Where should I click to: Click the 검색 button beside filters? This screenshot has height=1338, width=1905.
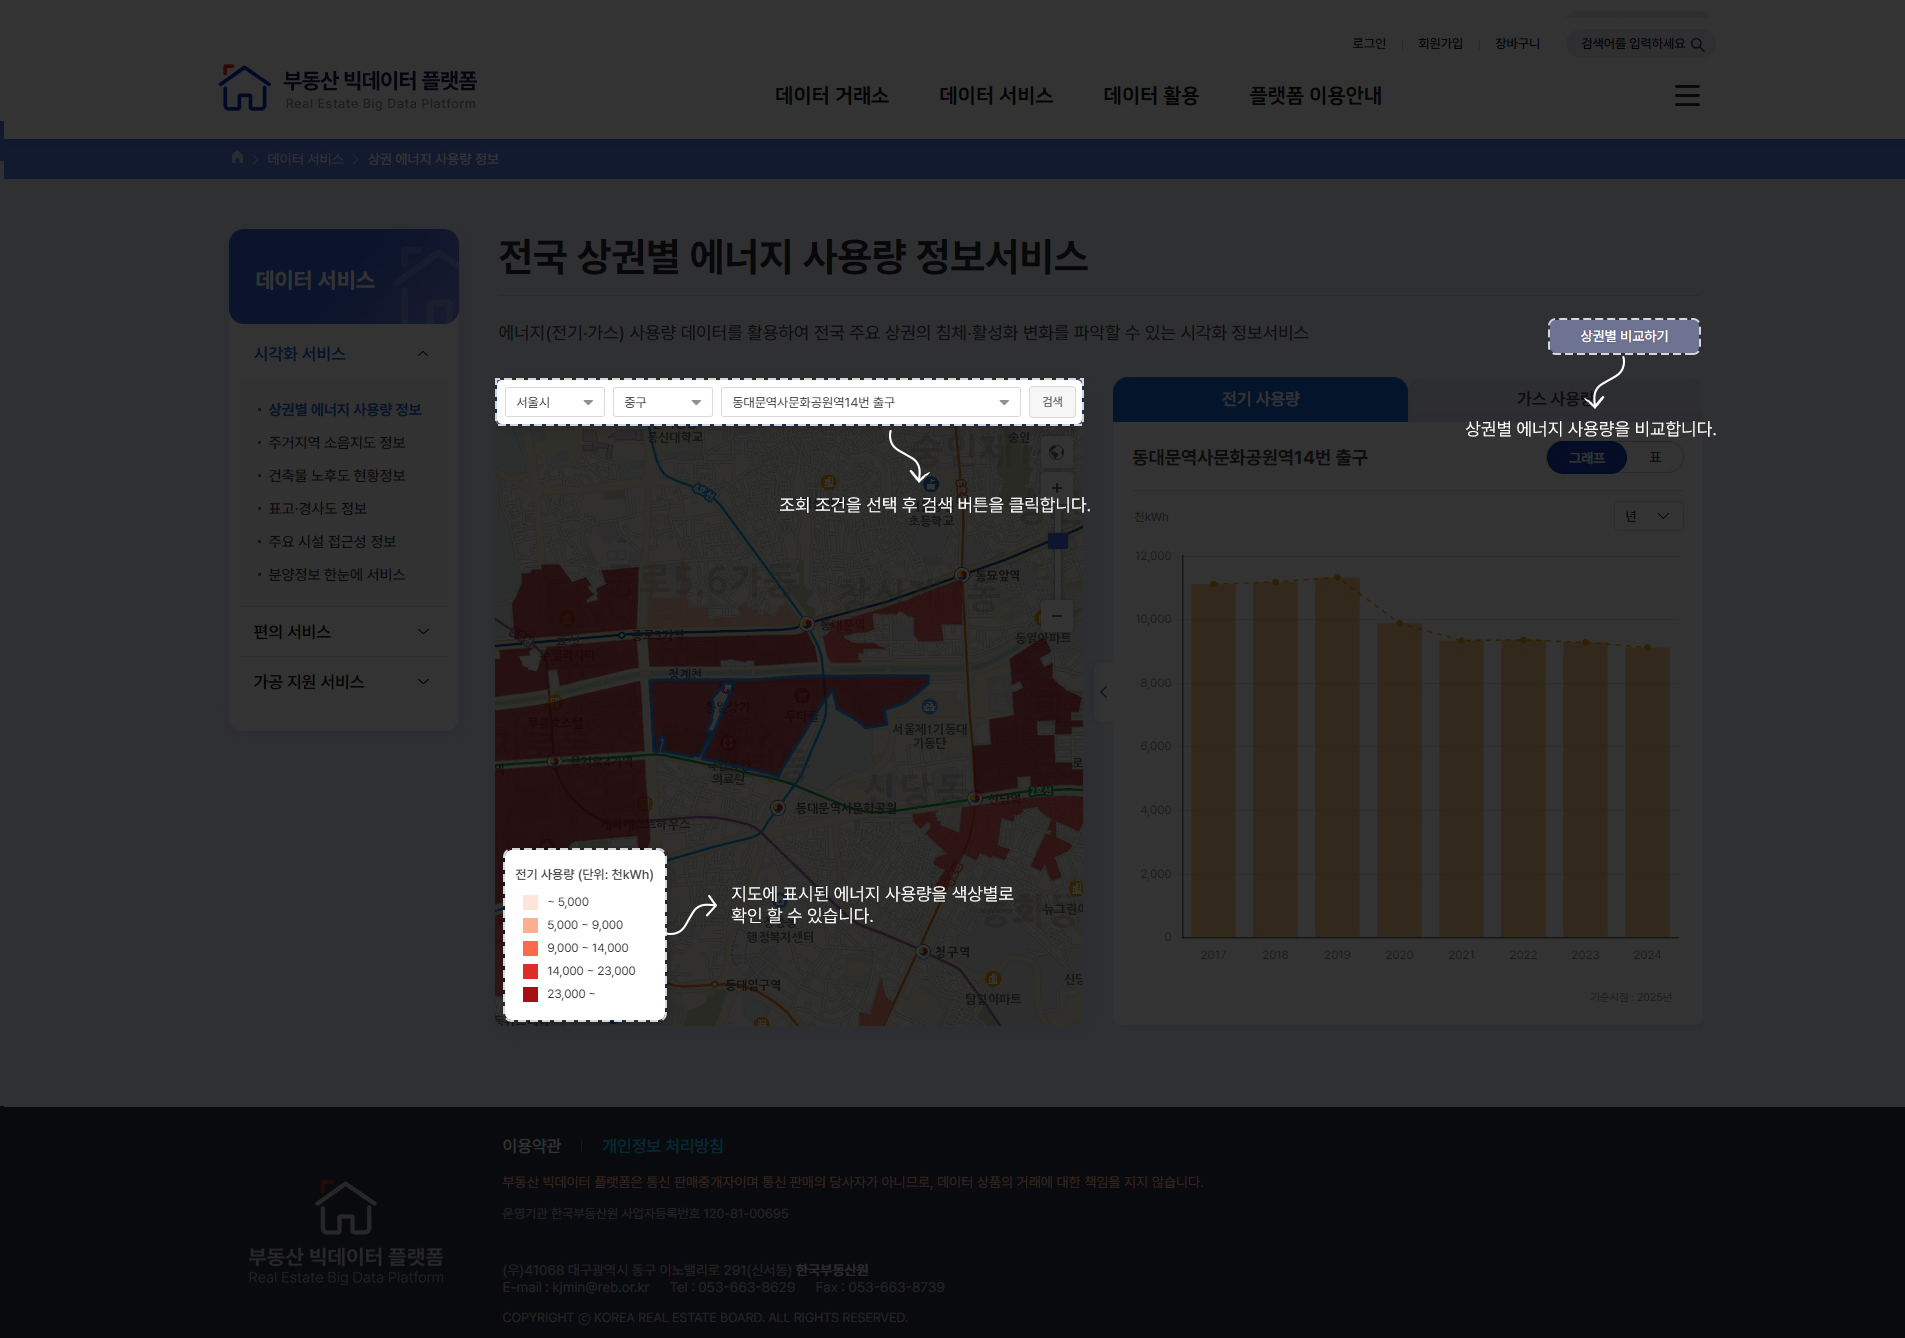pyautogui.click(x=1052, y=402)
